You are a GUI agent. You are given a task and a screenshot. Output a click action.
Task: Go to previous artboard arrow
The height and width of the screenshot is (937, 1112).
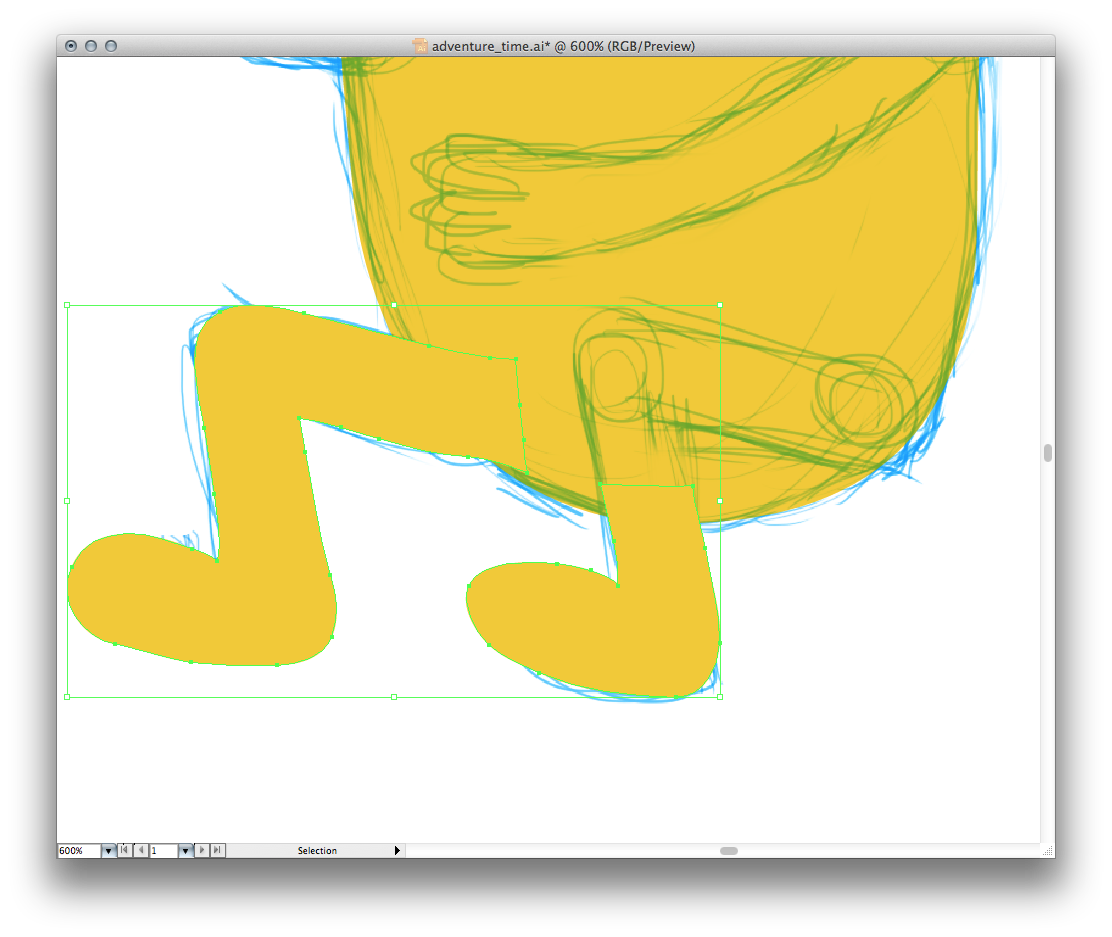(141, 850)
